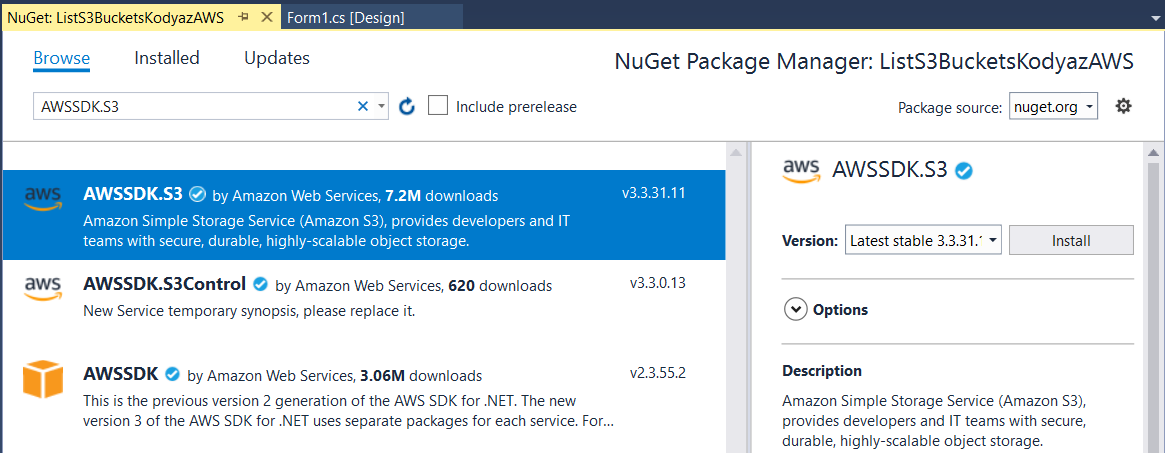The width and height of the screenshot is (1165, 453).
Task: Click version v3.3.0.13 of AWSSDK.S3Control
Action: 658,283
